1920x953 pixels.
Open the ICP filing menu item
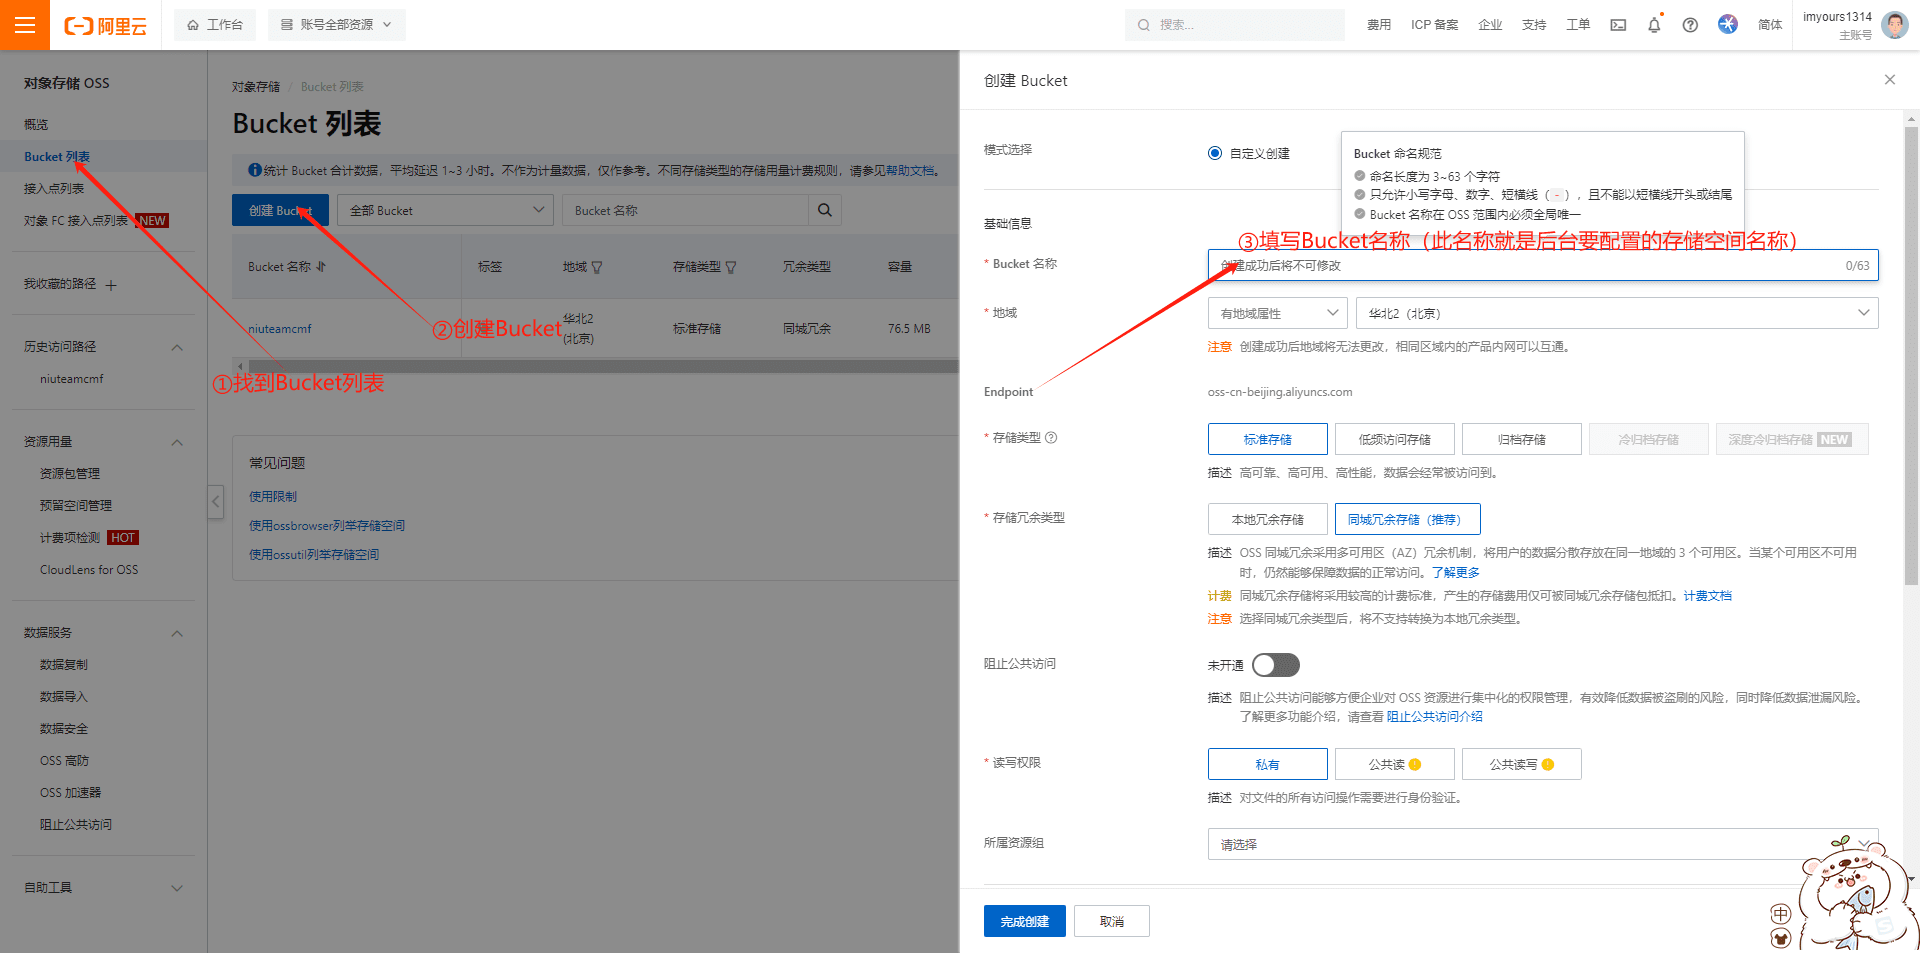(1433, 25)
